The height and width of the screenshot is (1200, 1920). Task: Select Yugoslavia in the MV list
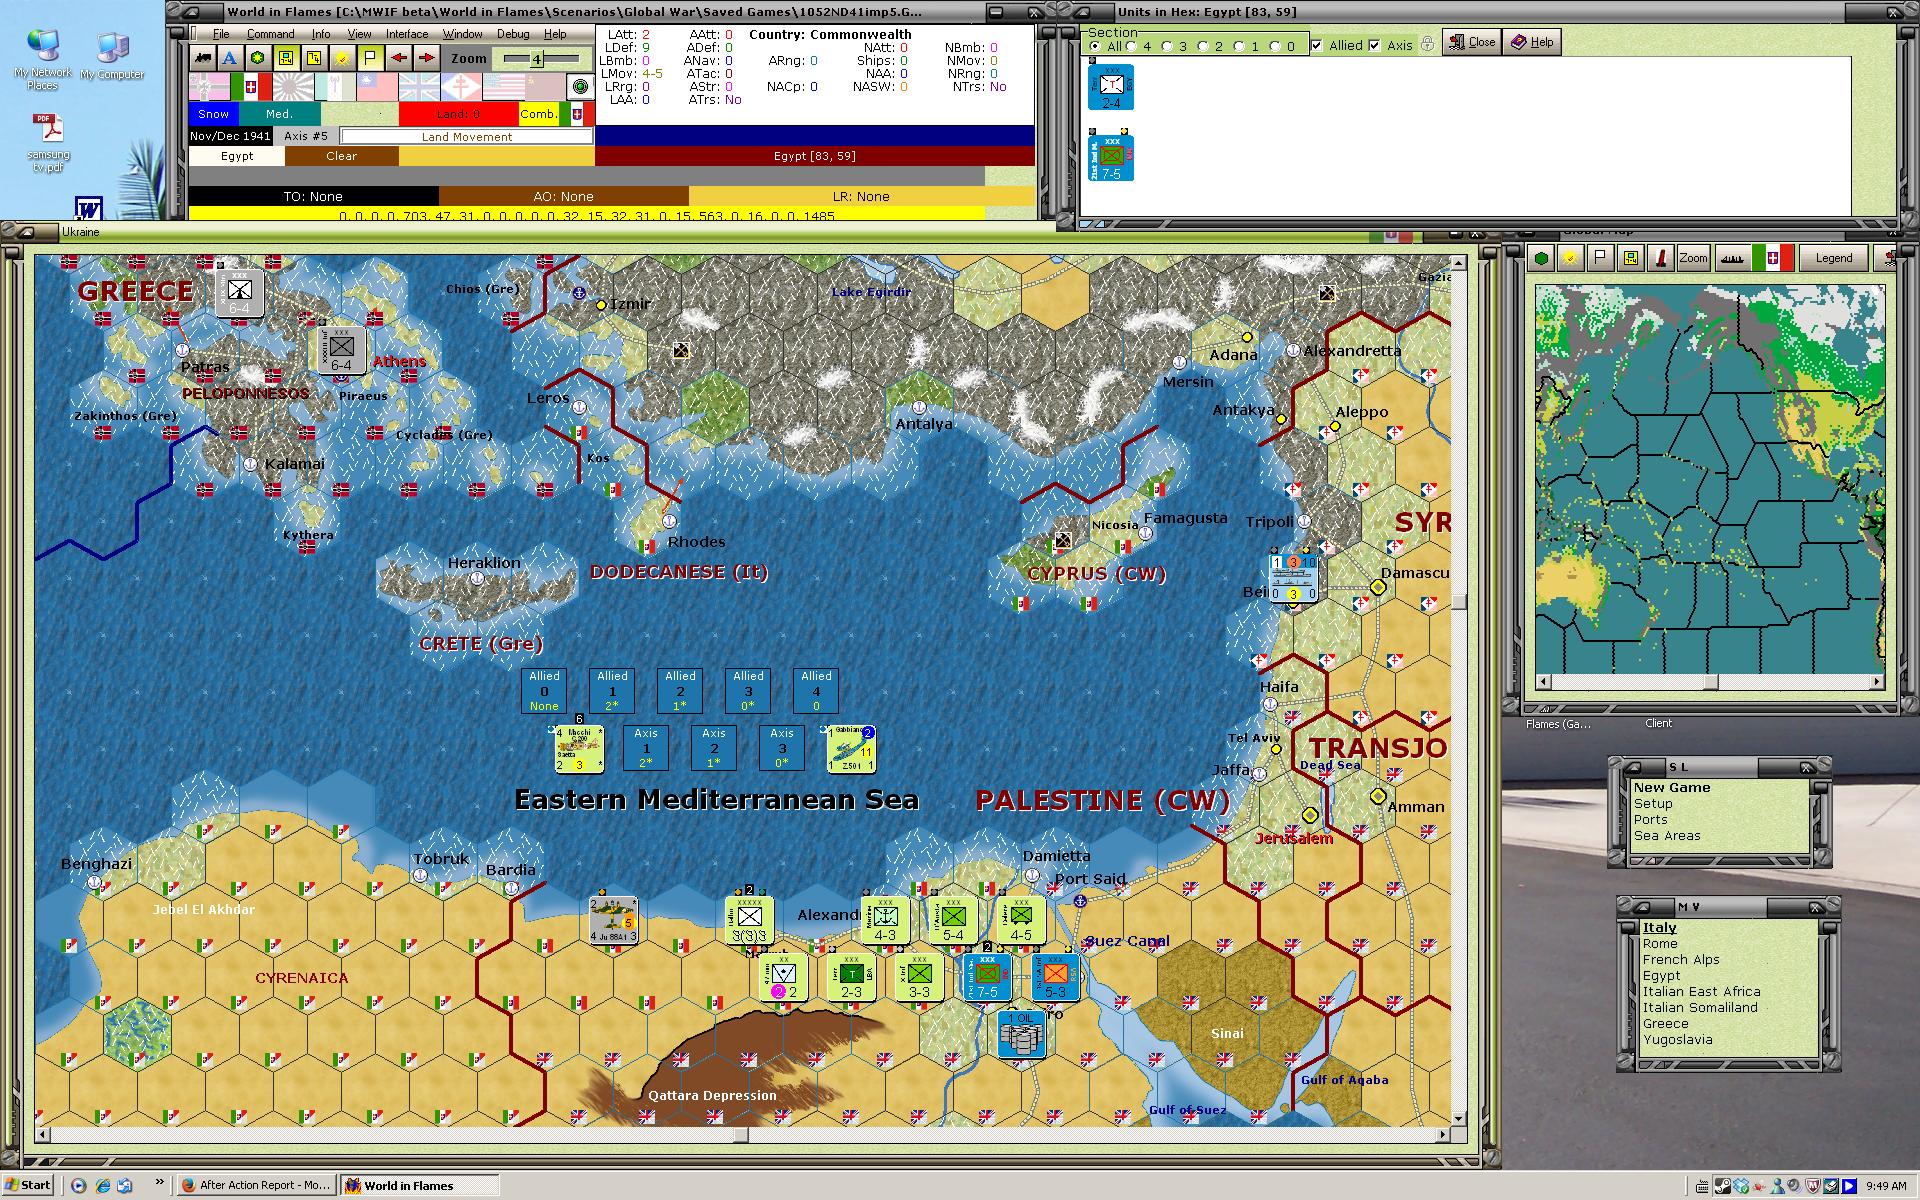(1677, 1039)
